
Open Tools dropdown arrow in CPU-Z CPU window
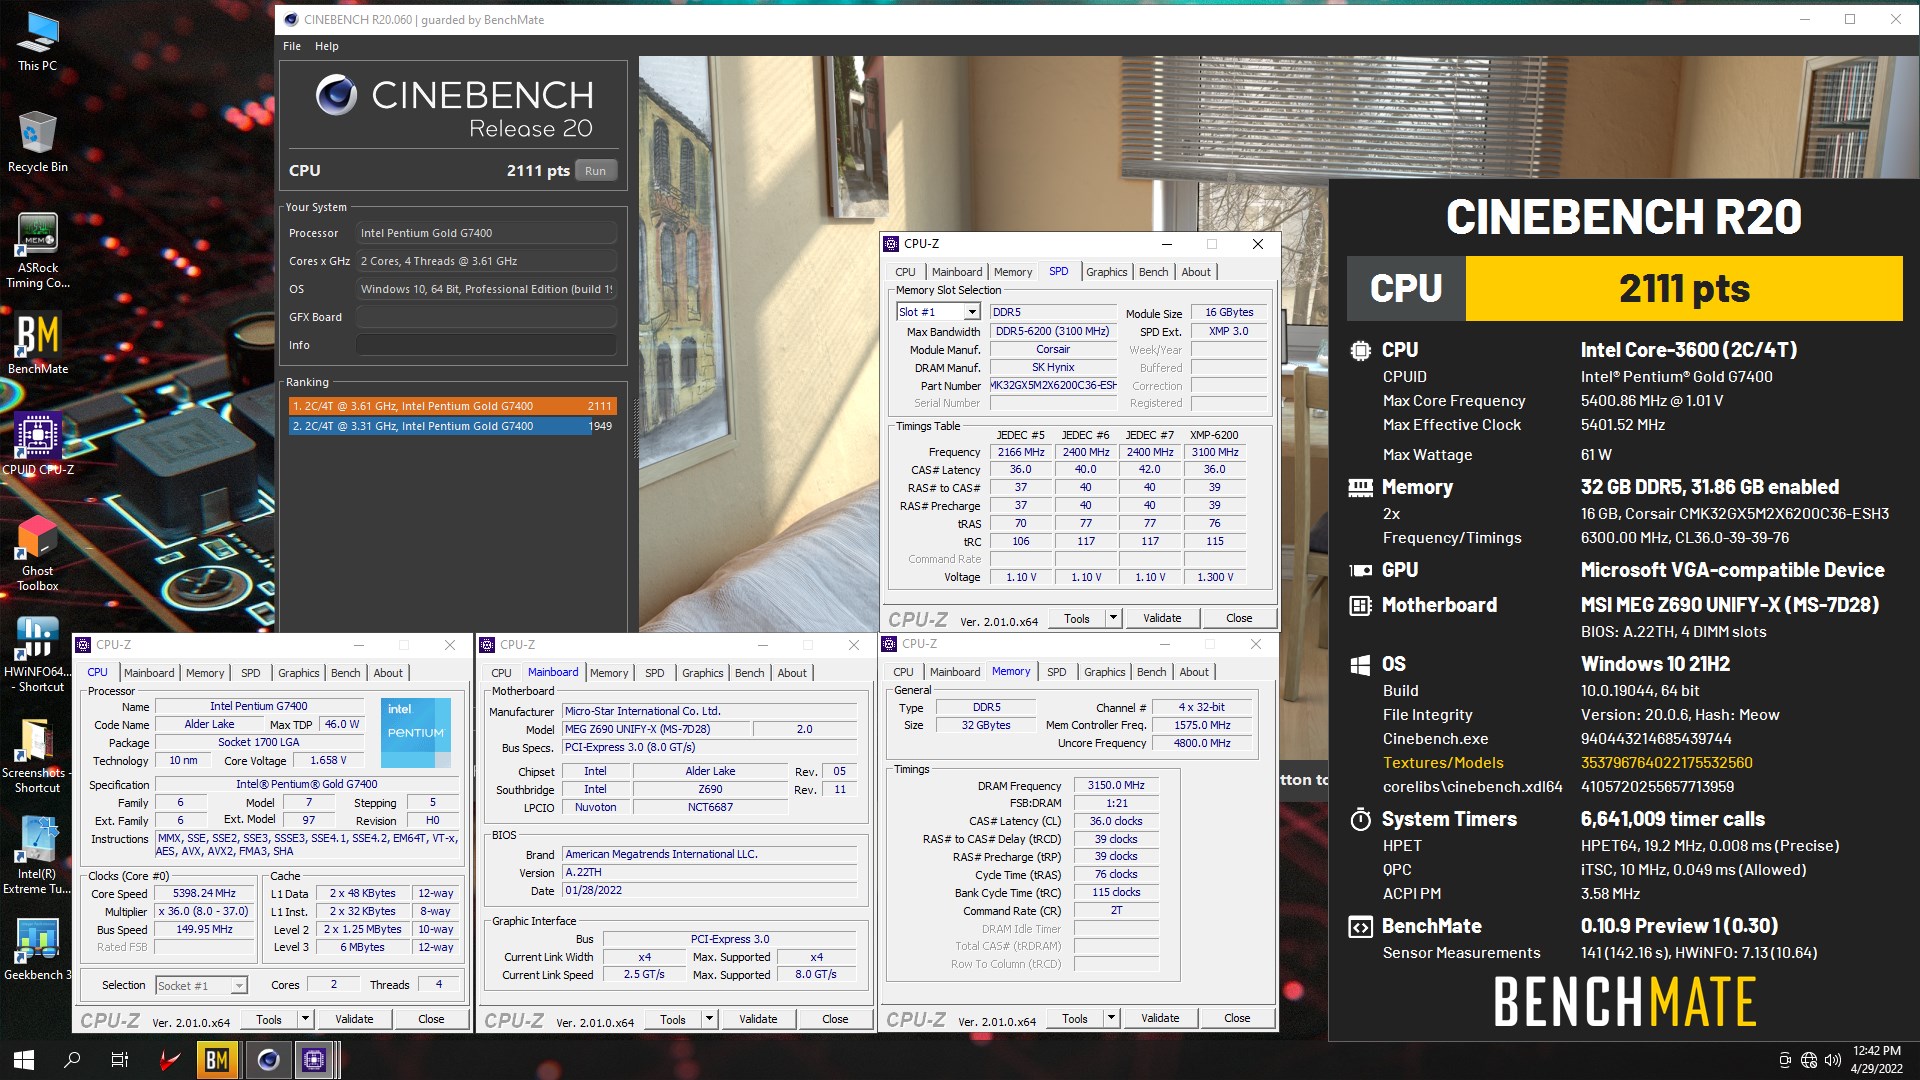pos(304,1019)
